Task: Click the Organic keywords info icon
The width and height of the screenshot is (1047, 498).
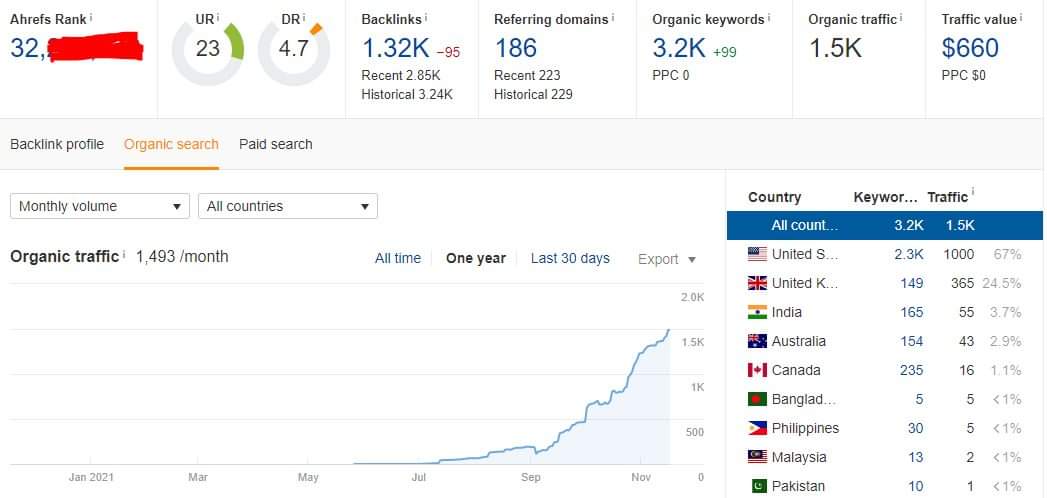Action: click(x=770, y=17)
